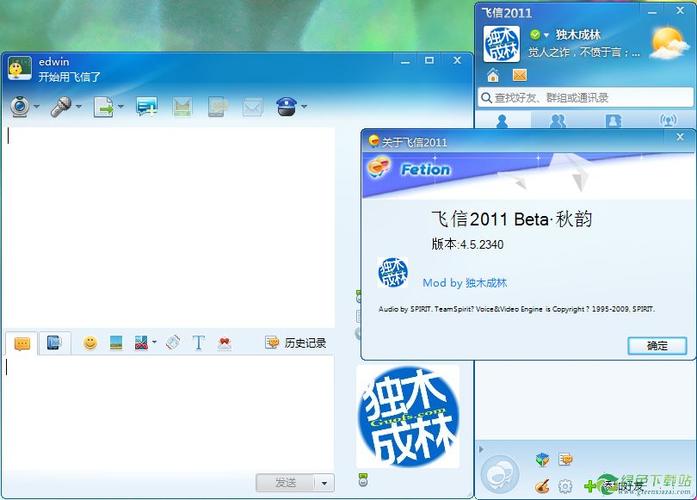Start a video call with the webcam icon
The width and height of the screenshot is (697, 500).
coord(20,107)
